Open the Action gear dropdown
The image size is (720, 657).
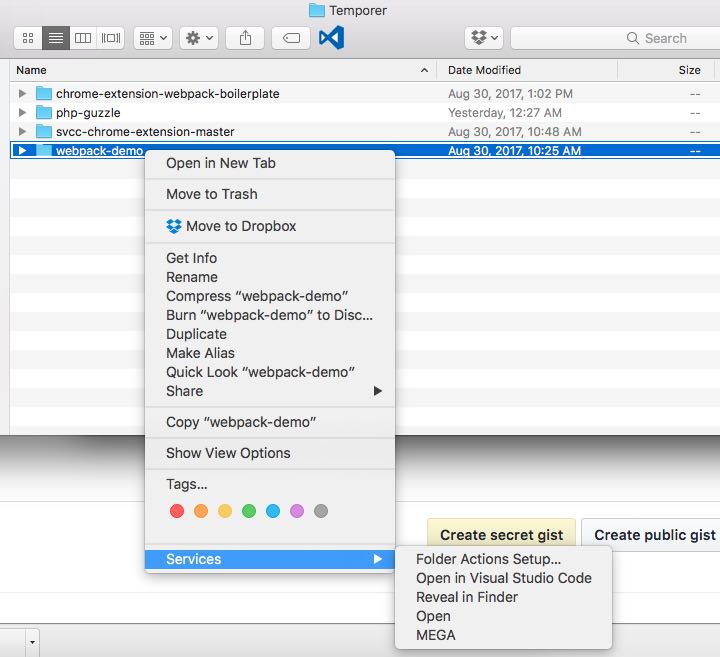(199, 38)
